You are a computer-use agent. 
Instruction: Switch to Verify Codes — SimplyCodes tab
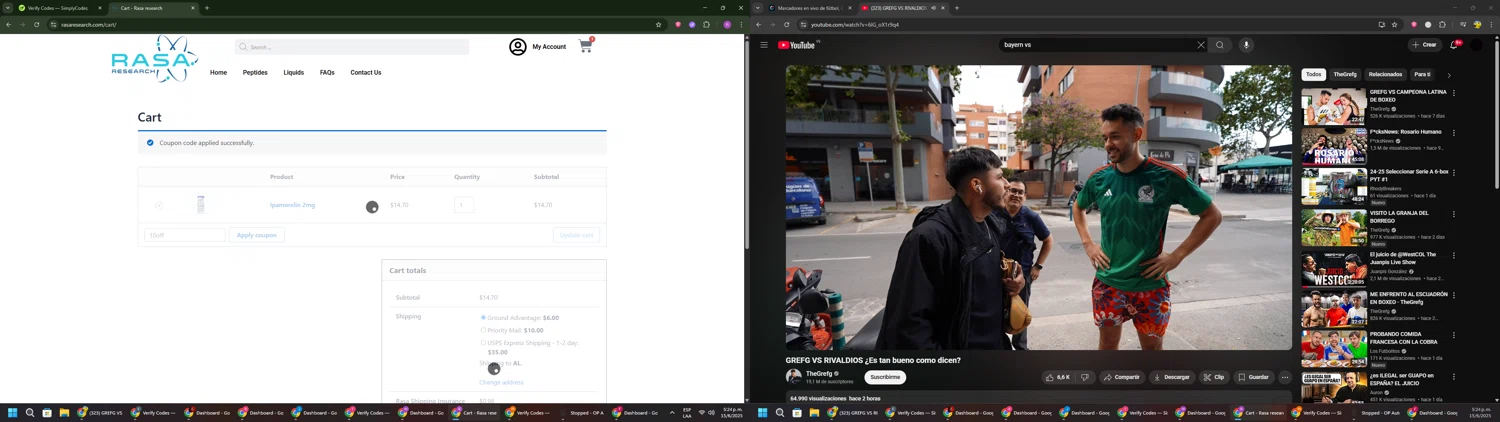(x=60, y=8)
